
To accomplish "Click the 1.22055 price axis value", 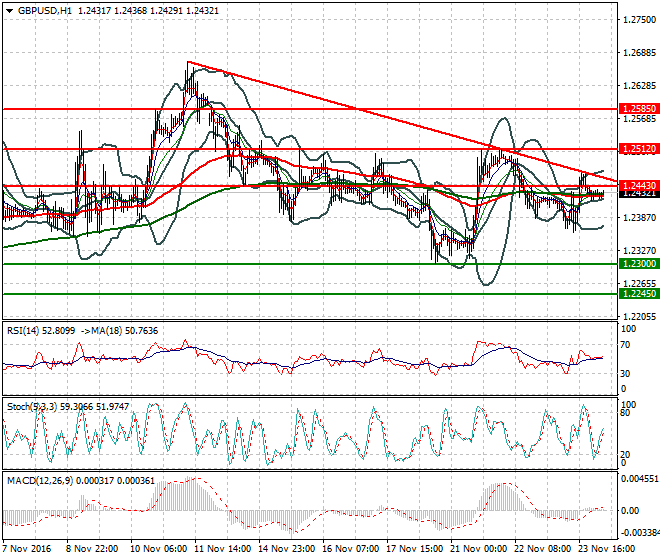I will pos(639,317).
